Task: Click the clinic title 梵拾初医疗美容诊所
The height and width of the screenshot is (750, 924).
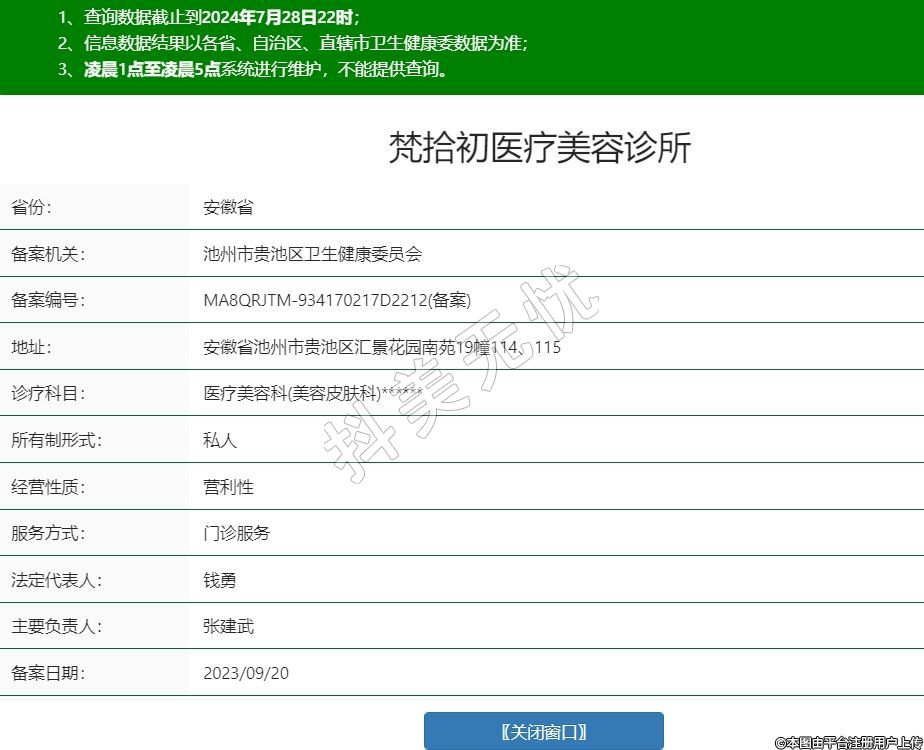Action: click(x=539, y=148)
